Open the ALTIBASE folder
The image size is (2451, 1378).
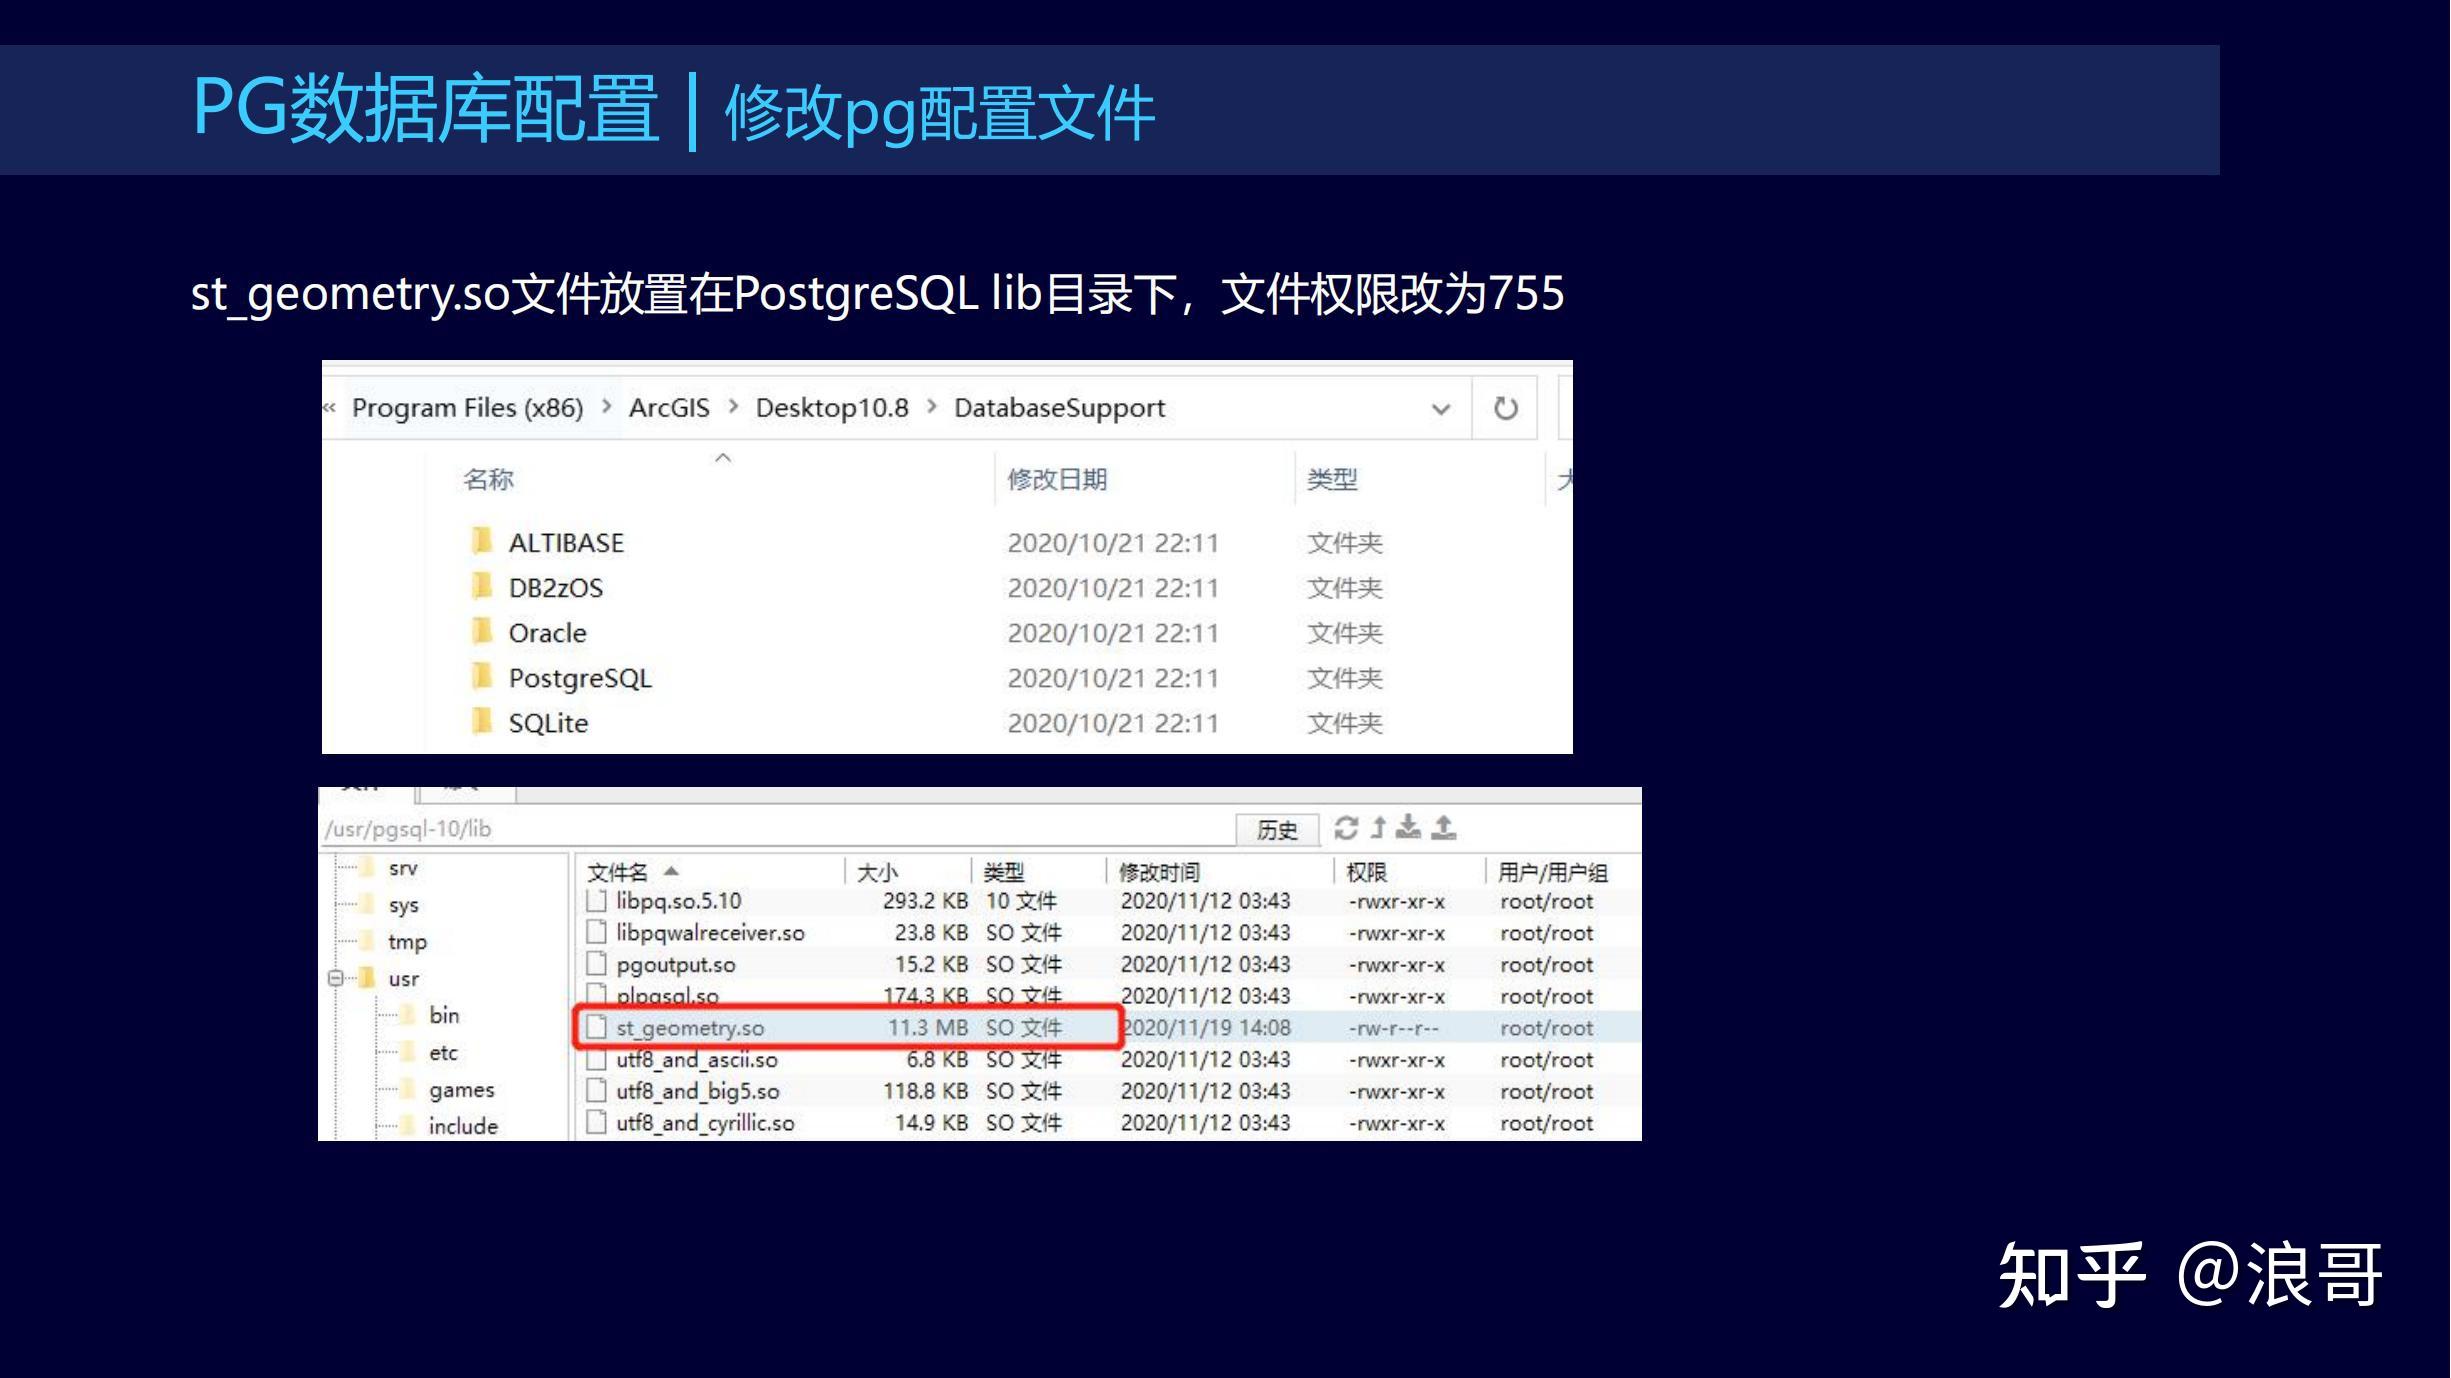pos(565,543)
